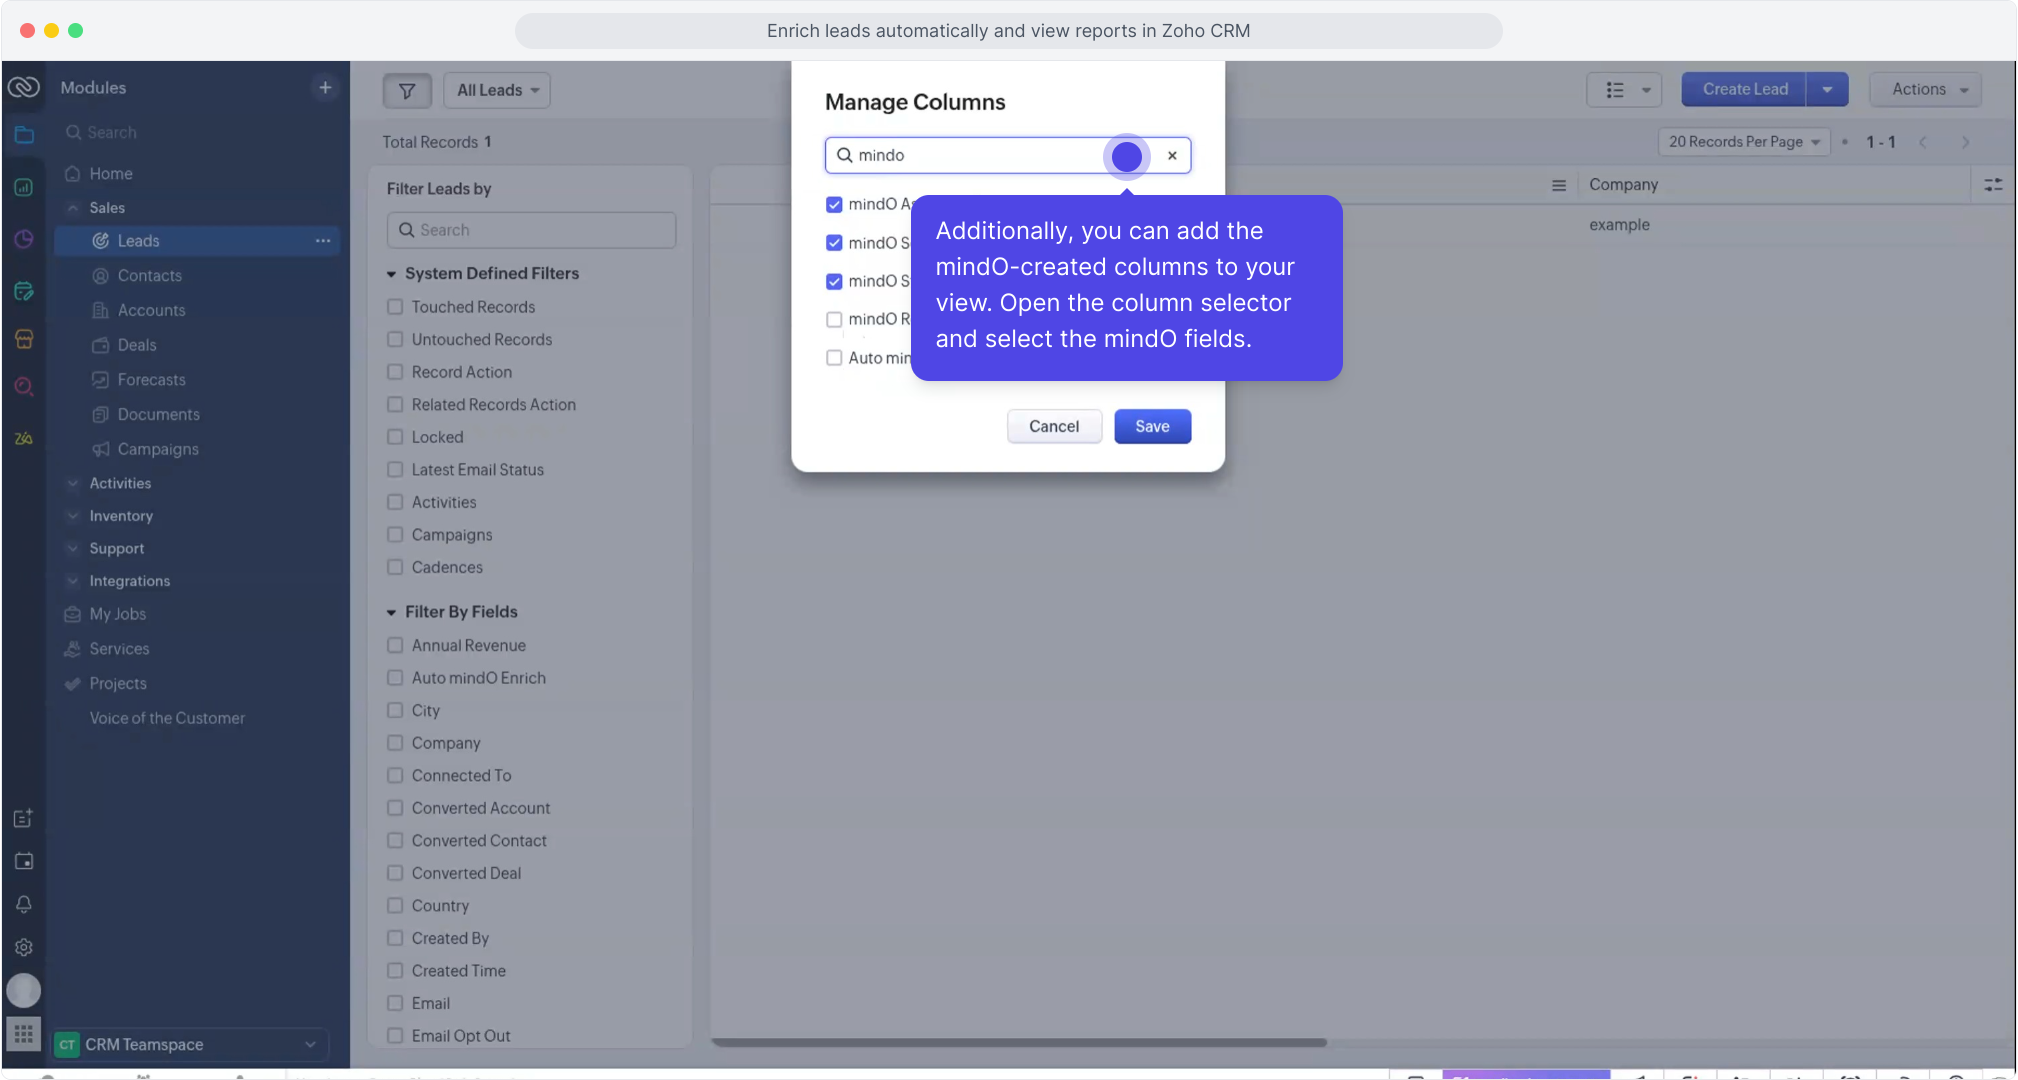Click the column settings icon beside Company
The height and width of the screenshot is (1080, 2018).
pyautogui.click(x=1992, y=185)
